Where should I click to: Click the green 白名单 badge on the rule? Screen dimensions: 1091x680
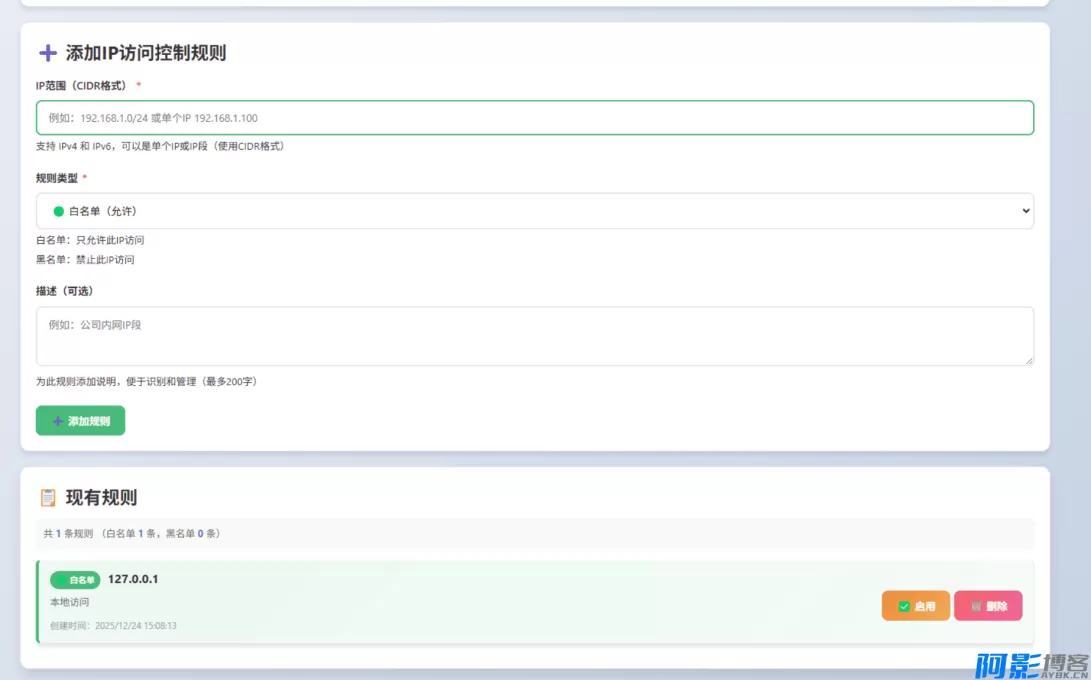pyautogui.click(x=74, y=579)
